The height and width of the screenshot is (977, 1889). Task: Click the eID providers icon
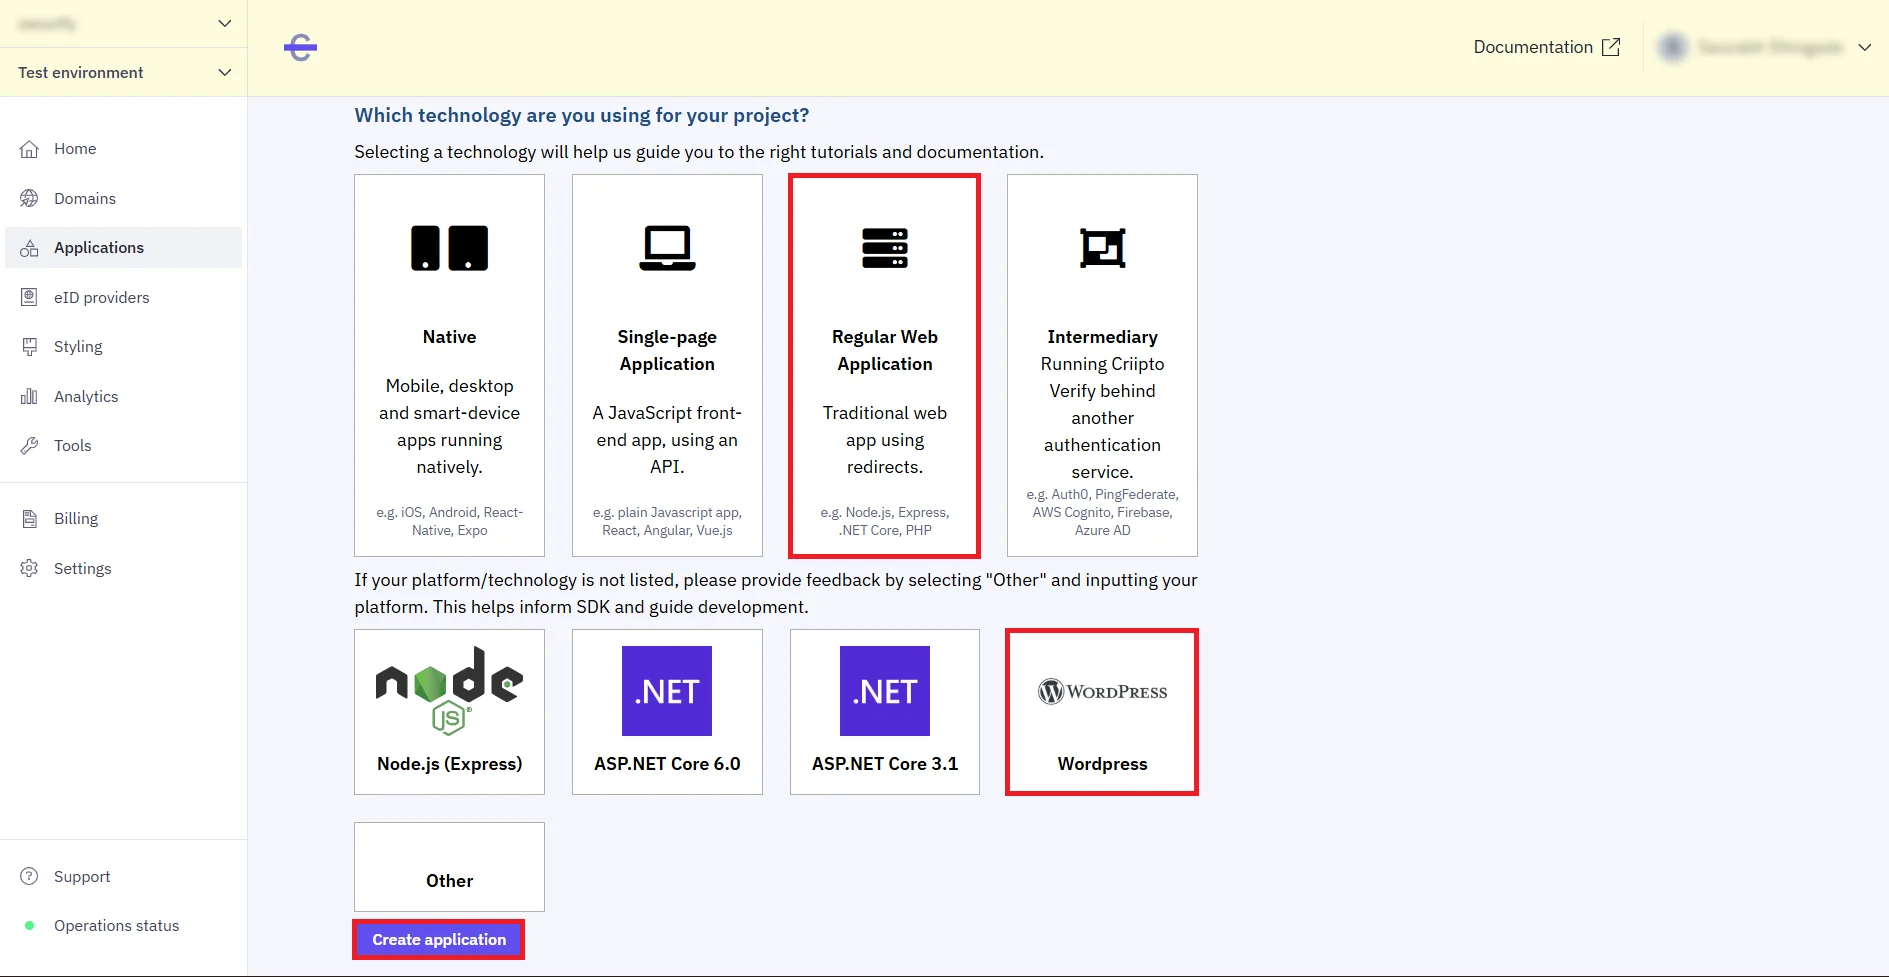tap(29, 297)
